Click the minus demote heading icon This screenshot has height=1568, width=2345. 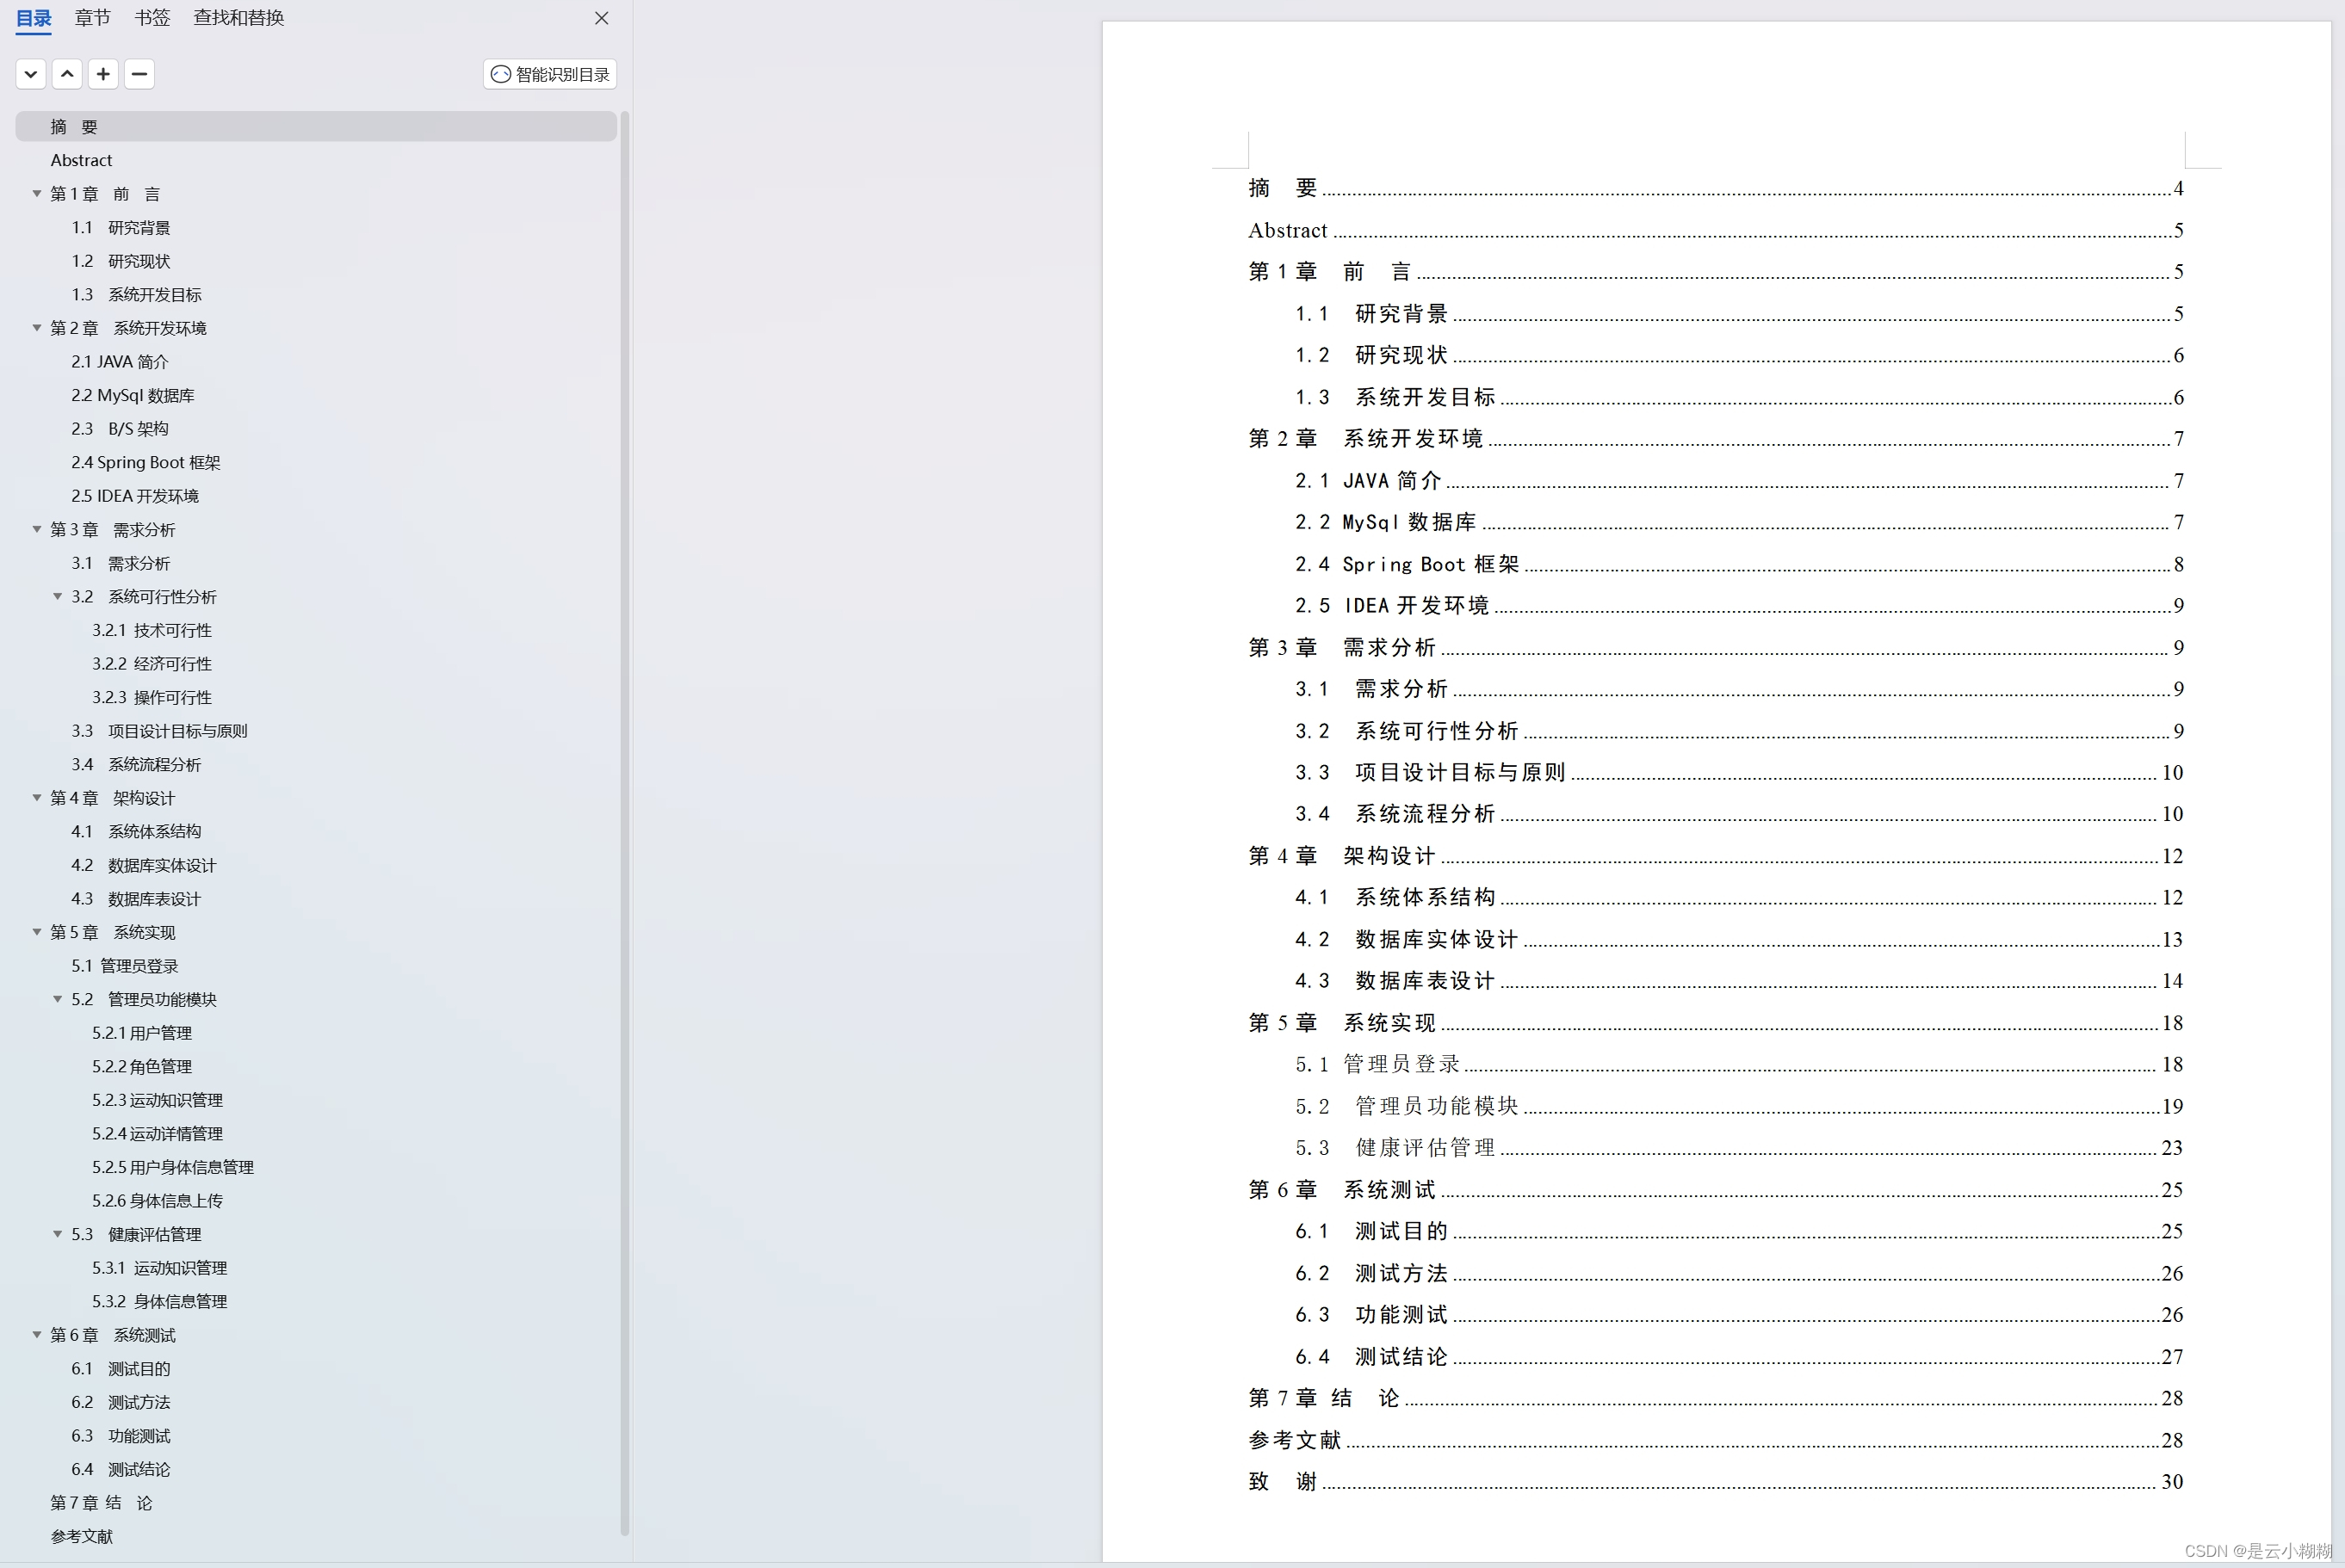pos(139,74)
